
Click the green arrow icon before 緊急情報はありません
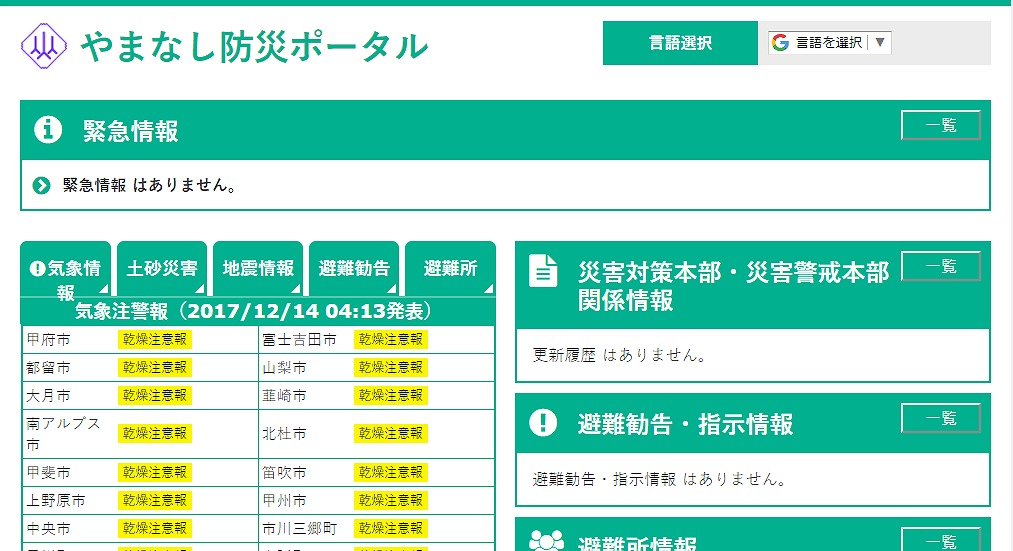[x=41, y=186]
